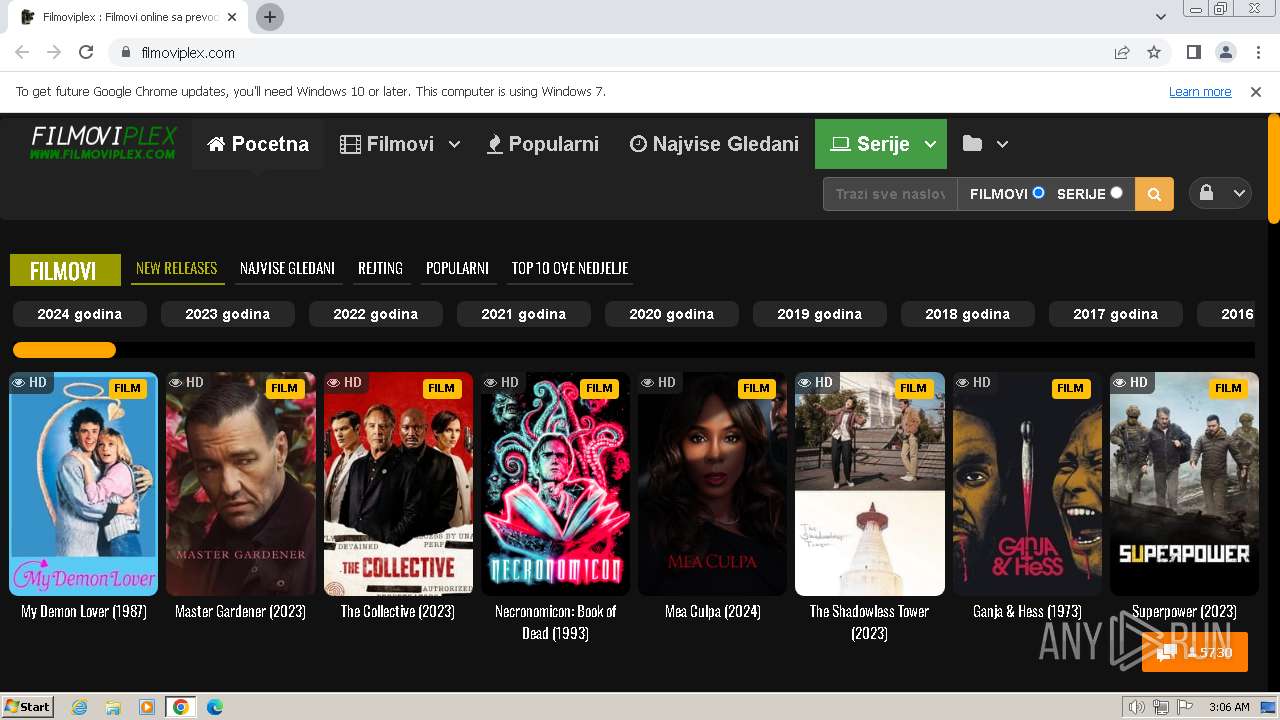Open Microsoft Edge from taskbar
Image resolution: width=1280 pixels, height=720 pixels.
click(215, 707)
